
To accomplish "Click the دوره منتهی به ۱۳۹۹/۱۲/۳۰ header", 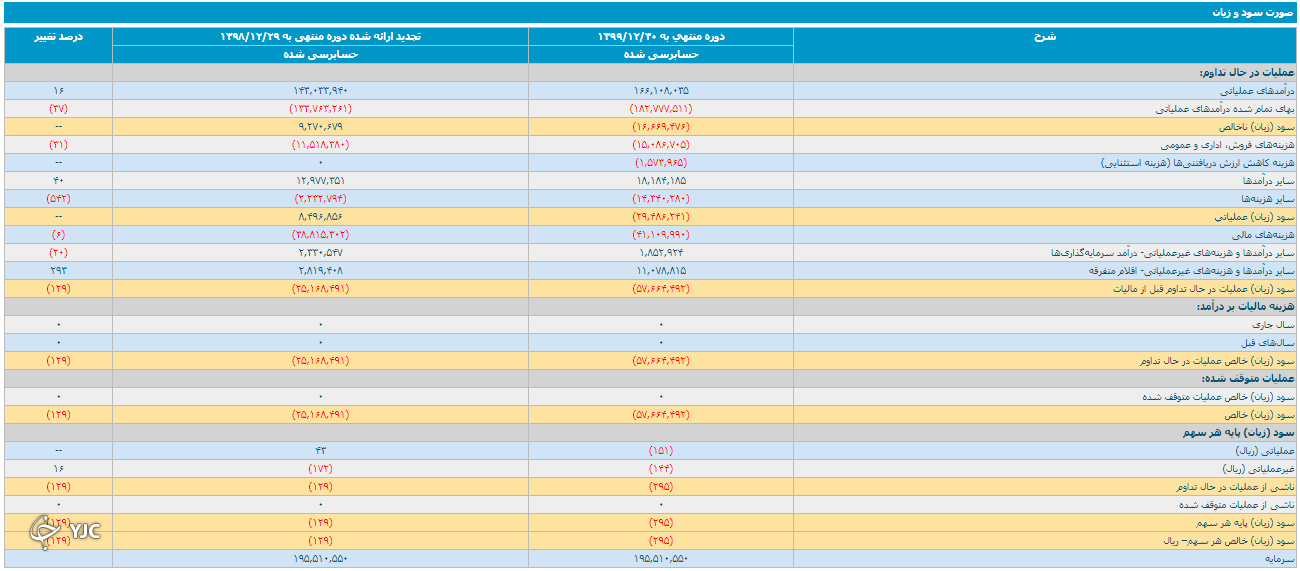I will point(661,36).
